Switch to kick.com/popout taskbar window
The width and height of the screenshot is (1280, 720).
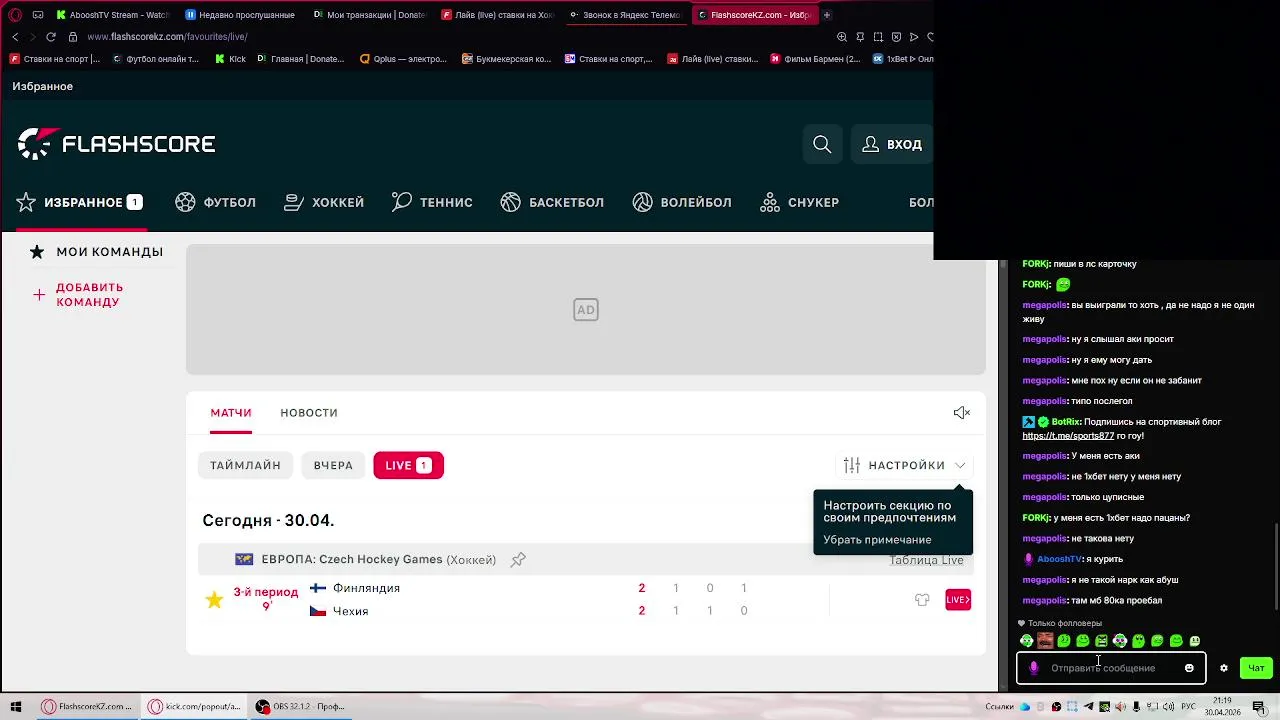194,707
